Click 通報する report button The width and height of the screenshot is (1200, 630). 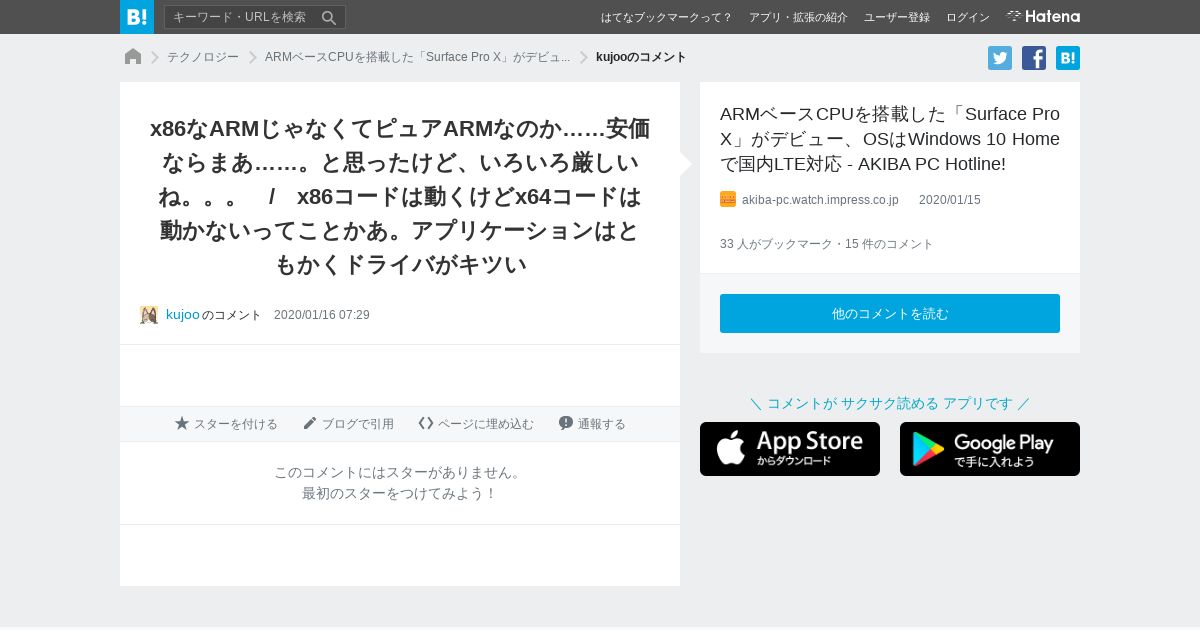tap(592, 424)
